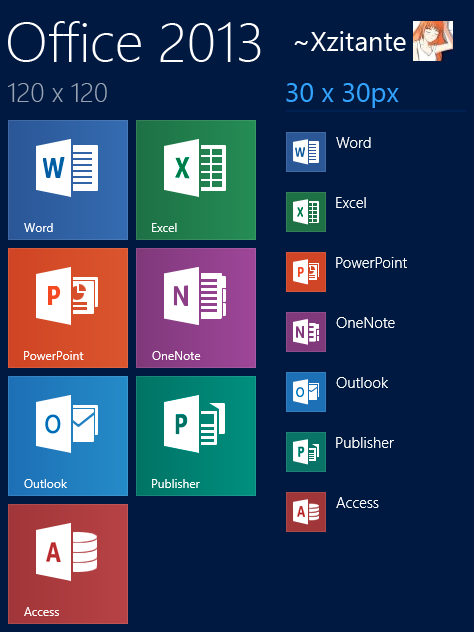
Task: Open the large OneNote tile
Action: [x=196, y=308]
